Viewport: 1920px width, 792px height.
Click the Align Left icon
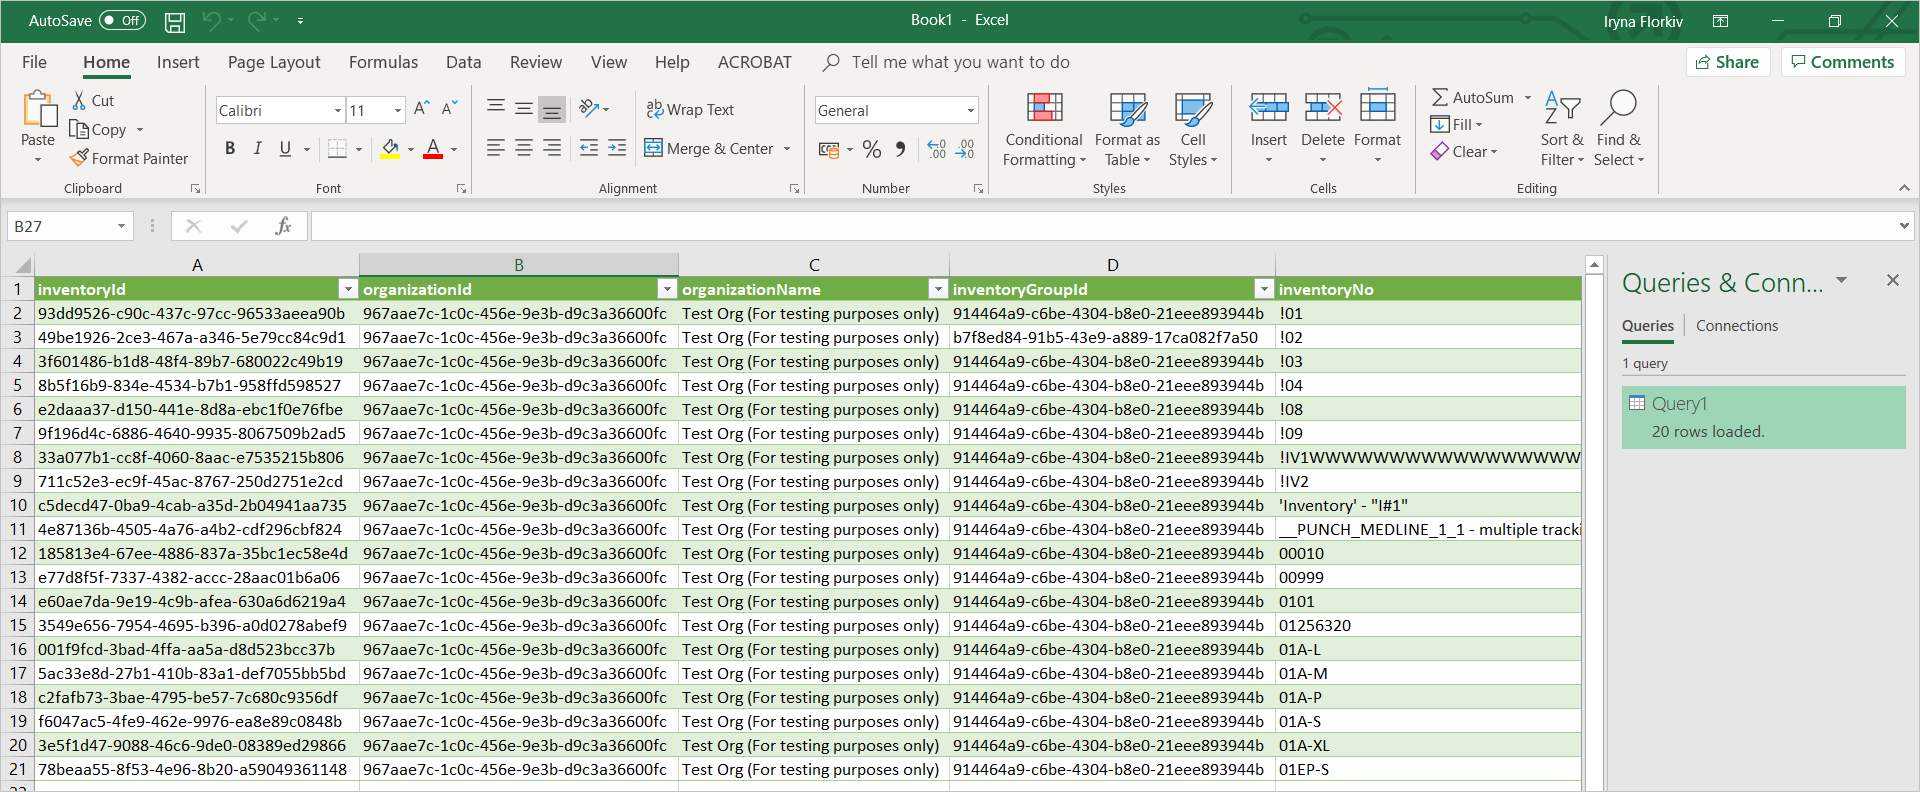(495, 149)
